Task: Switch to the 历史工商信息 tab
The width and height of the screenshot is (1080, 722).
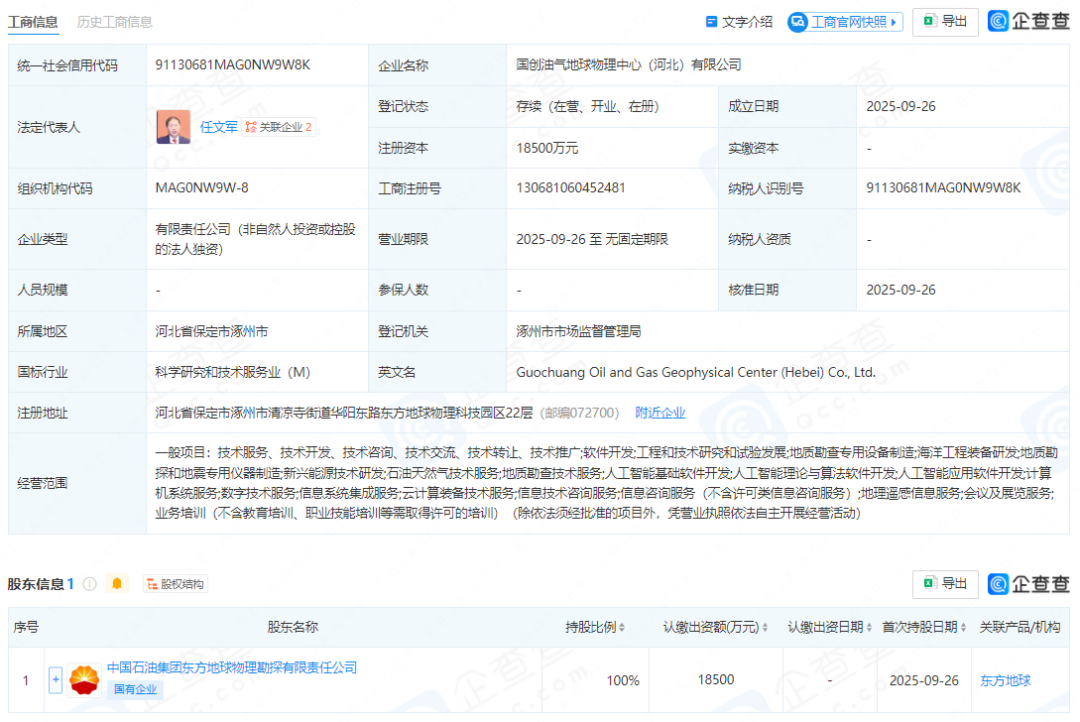Action: (115, 22)
